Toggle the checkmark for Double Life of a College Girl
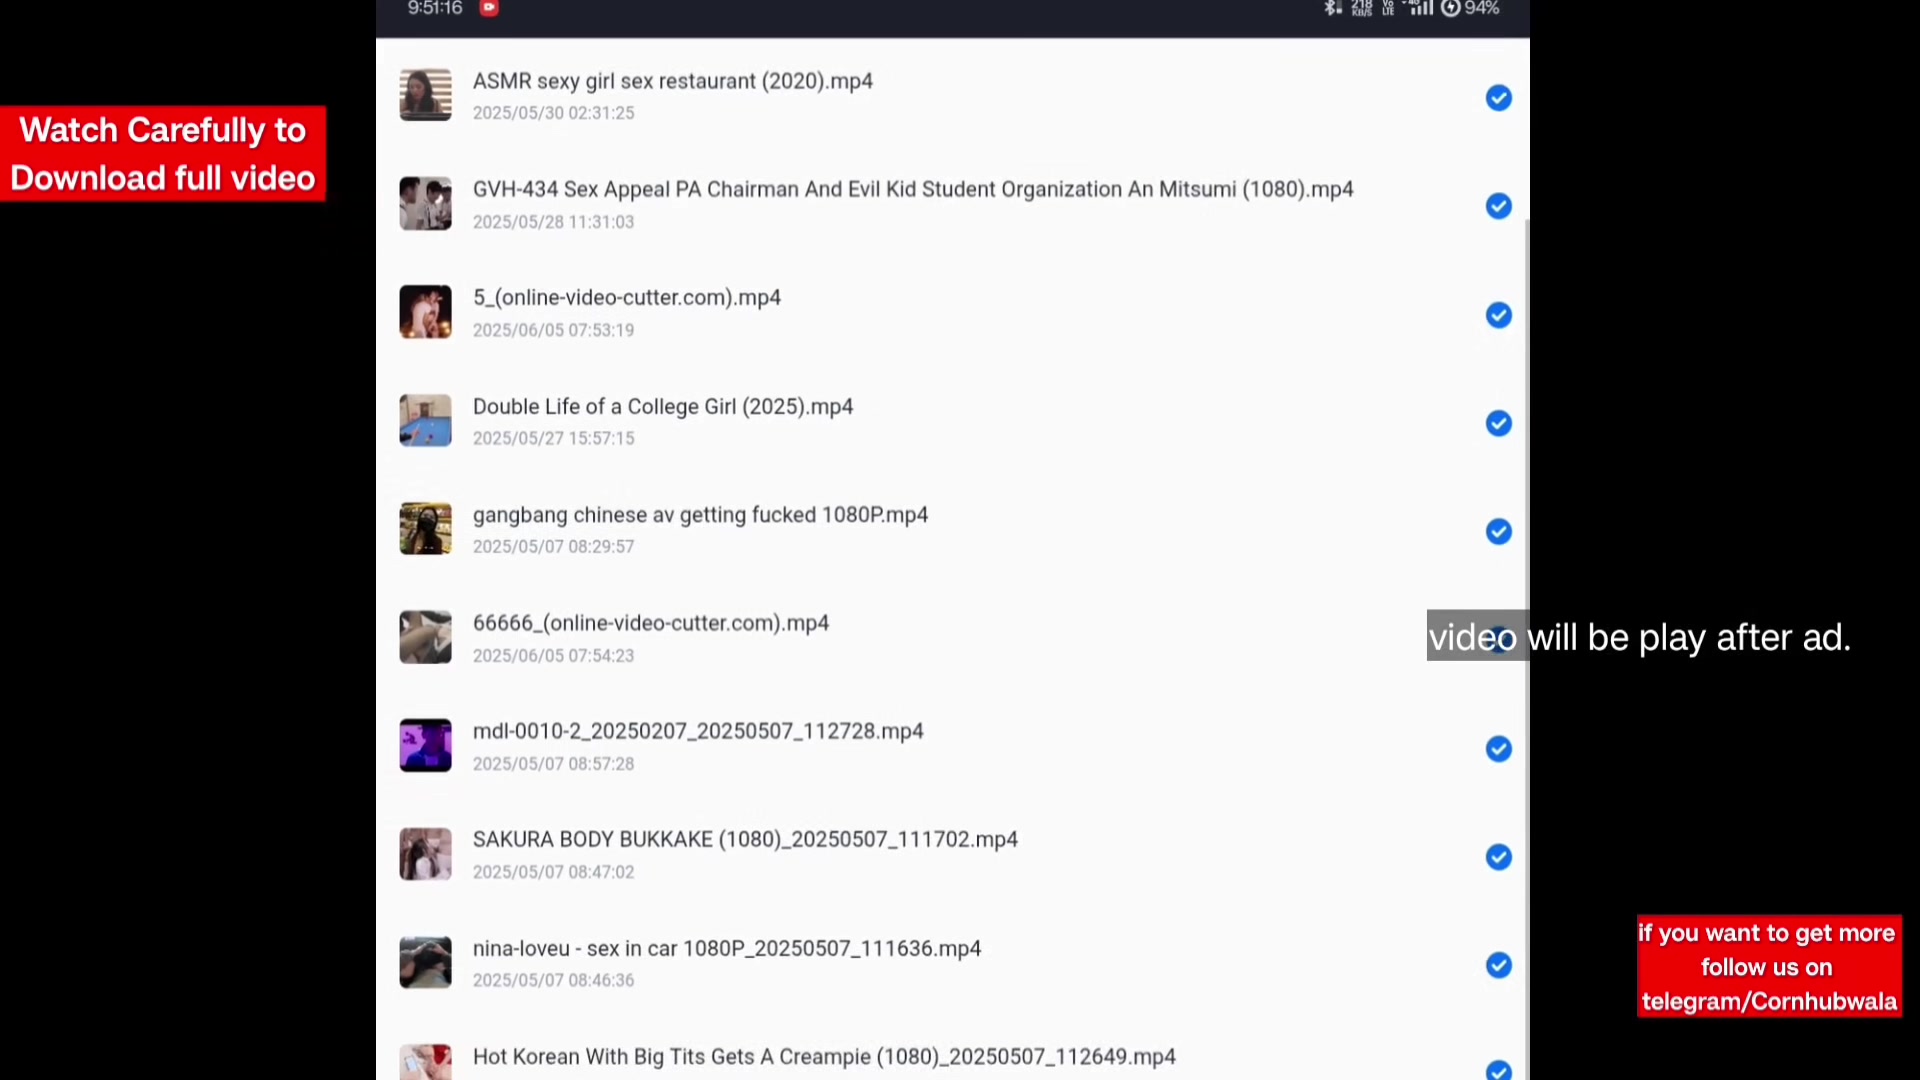1920x1080 pixels. coord(1498,423)
